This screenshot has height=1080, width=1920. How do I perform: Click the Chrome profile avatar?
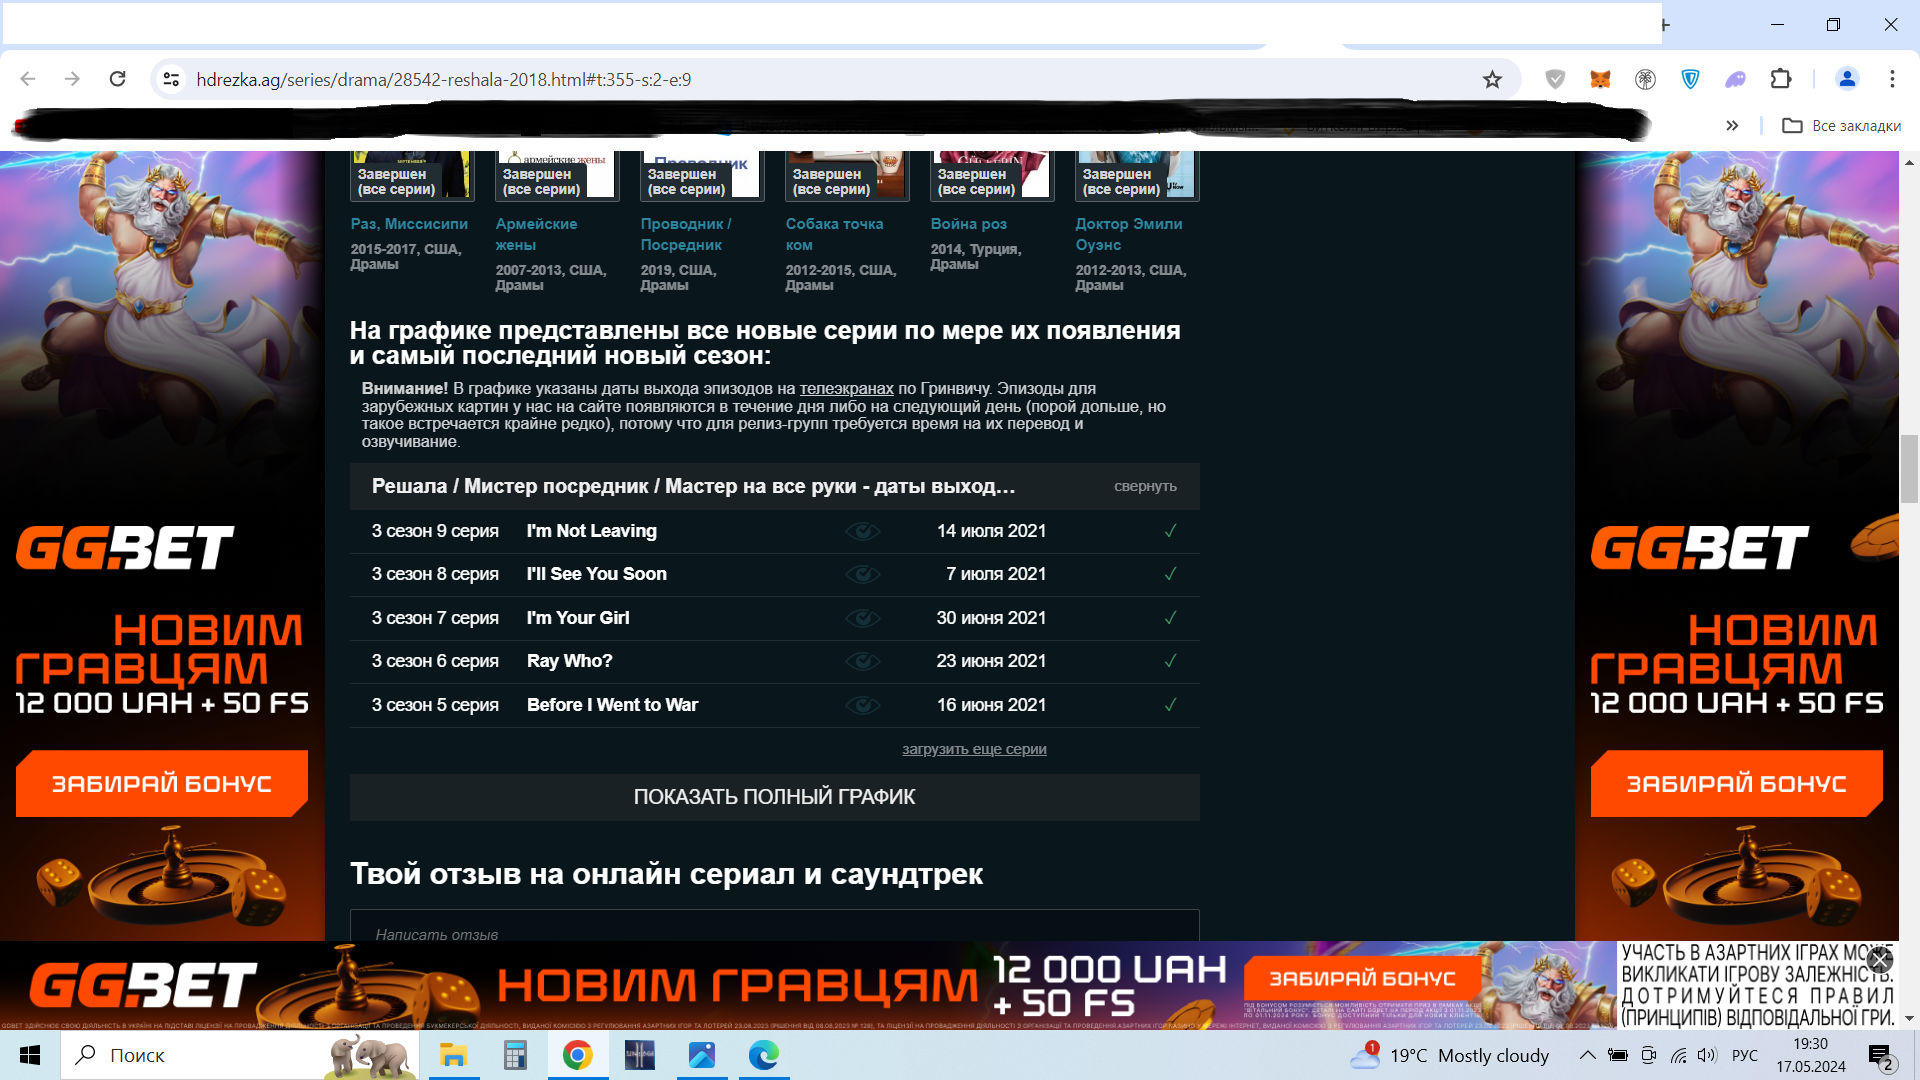[1846, 78]
